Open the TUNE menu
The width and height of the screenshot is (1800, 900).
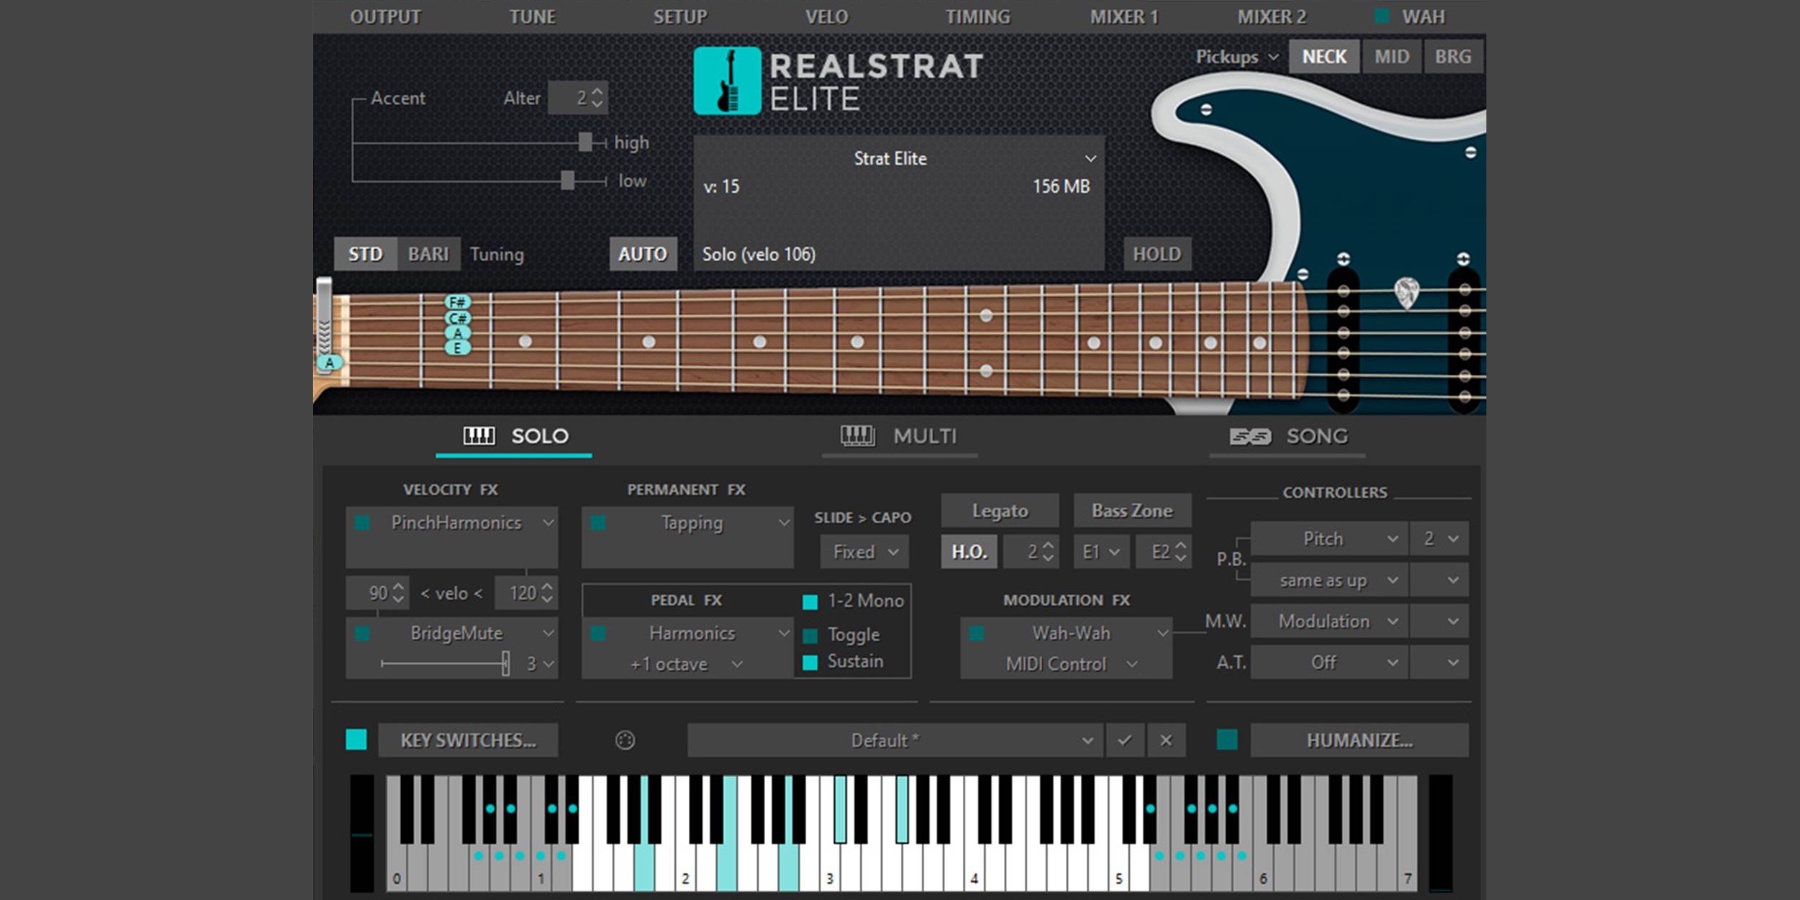(532, 16)
